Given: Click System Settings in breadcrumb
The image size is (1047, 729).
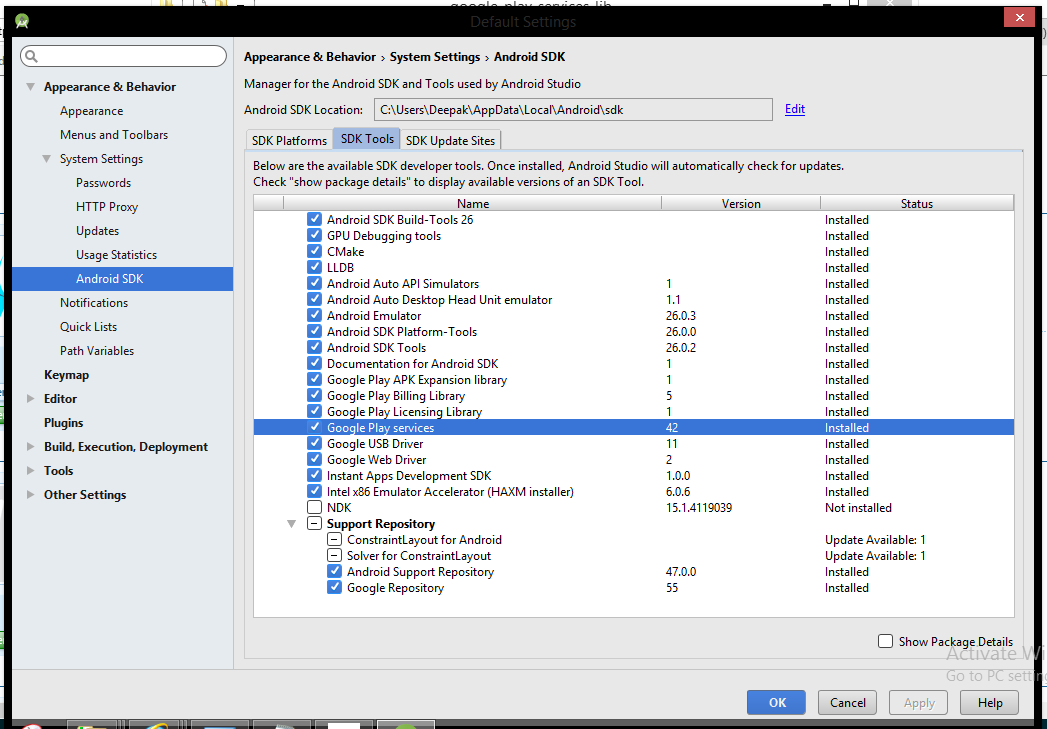Looking at the screenshot, I should tap(435, 57).
